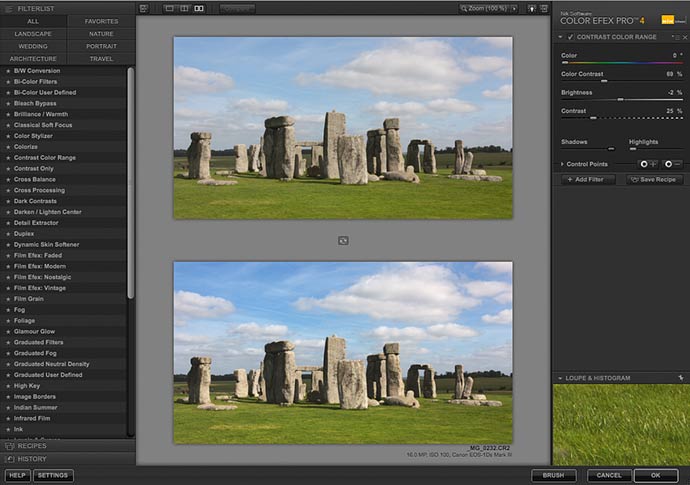Favorite star for Colorize filter

pyautogui.click(x=8, y=147)
